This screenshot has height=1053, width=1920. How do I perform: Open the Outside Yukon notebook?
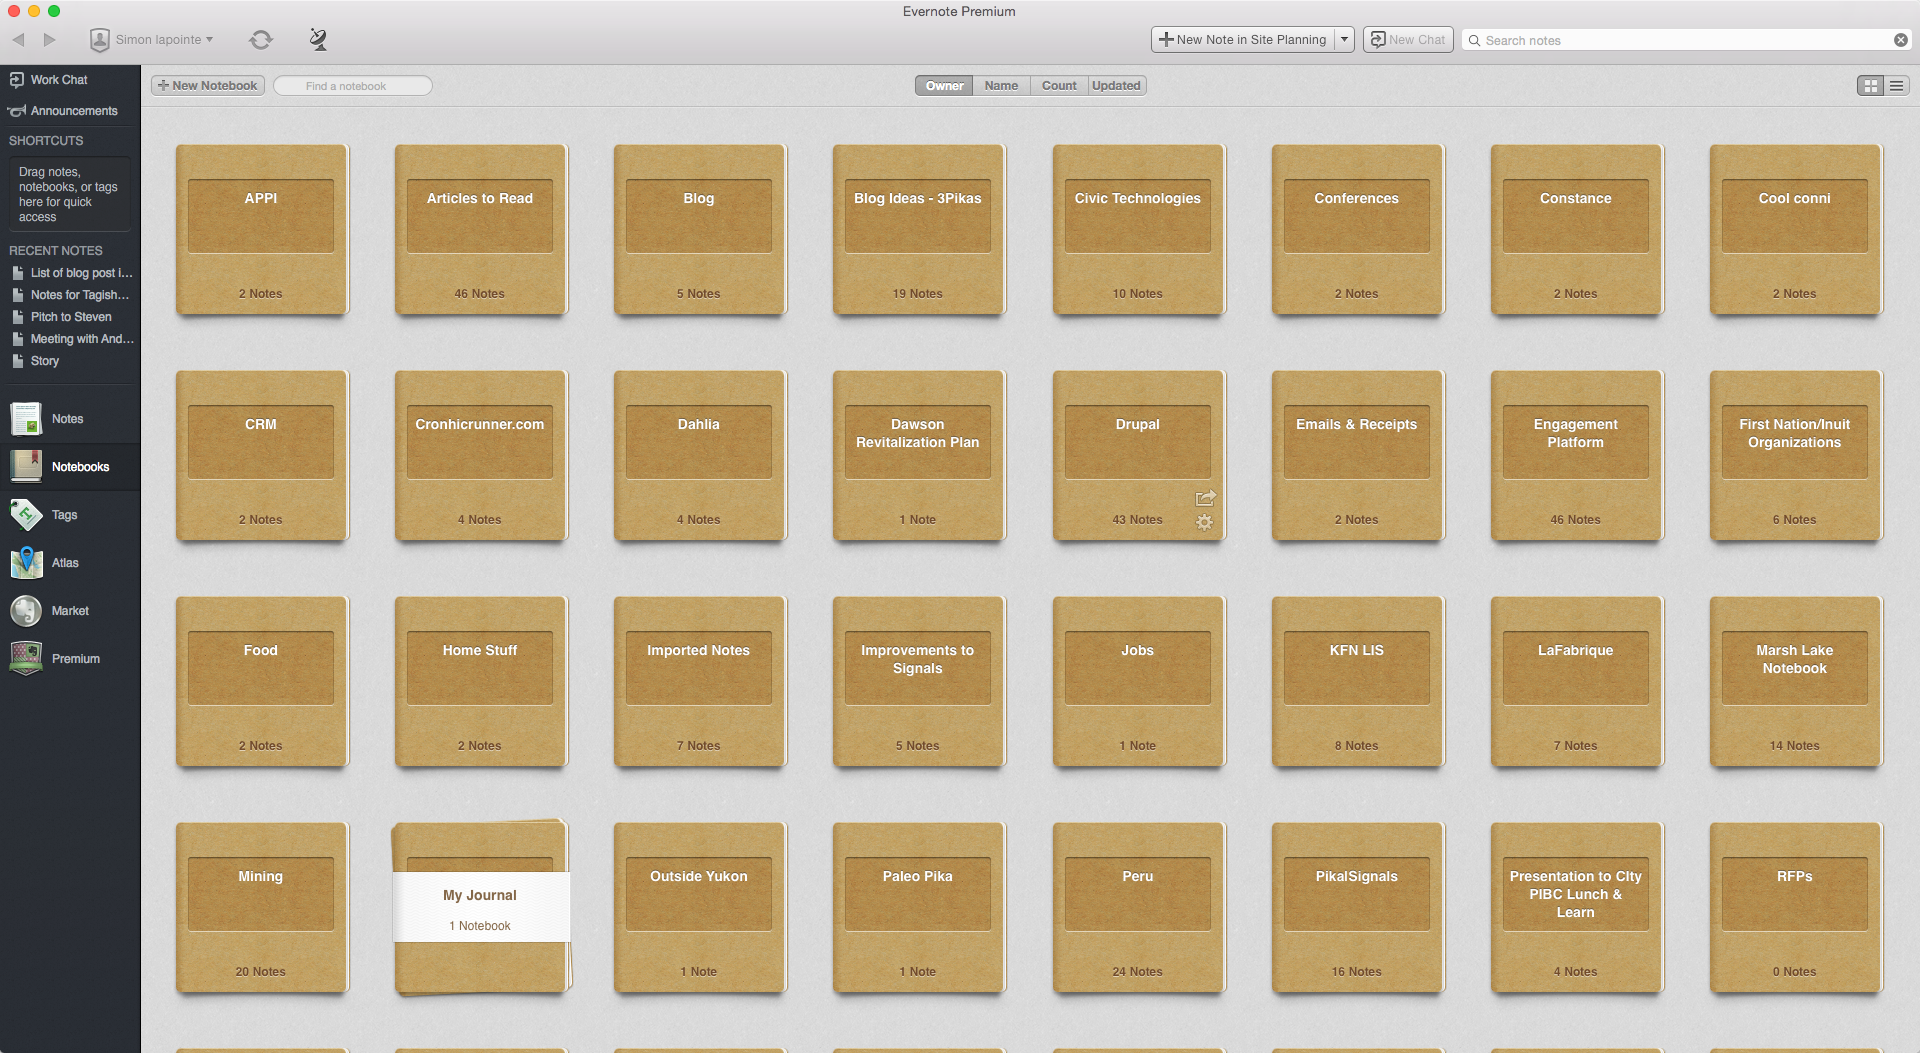[x=699, y=908]
